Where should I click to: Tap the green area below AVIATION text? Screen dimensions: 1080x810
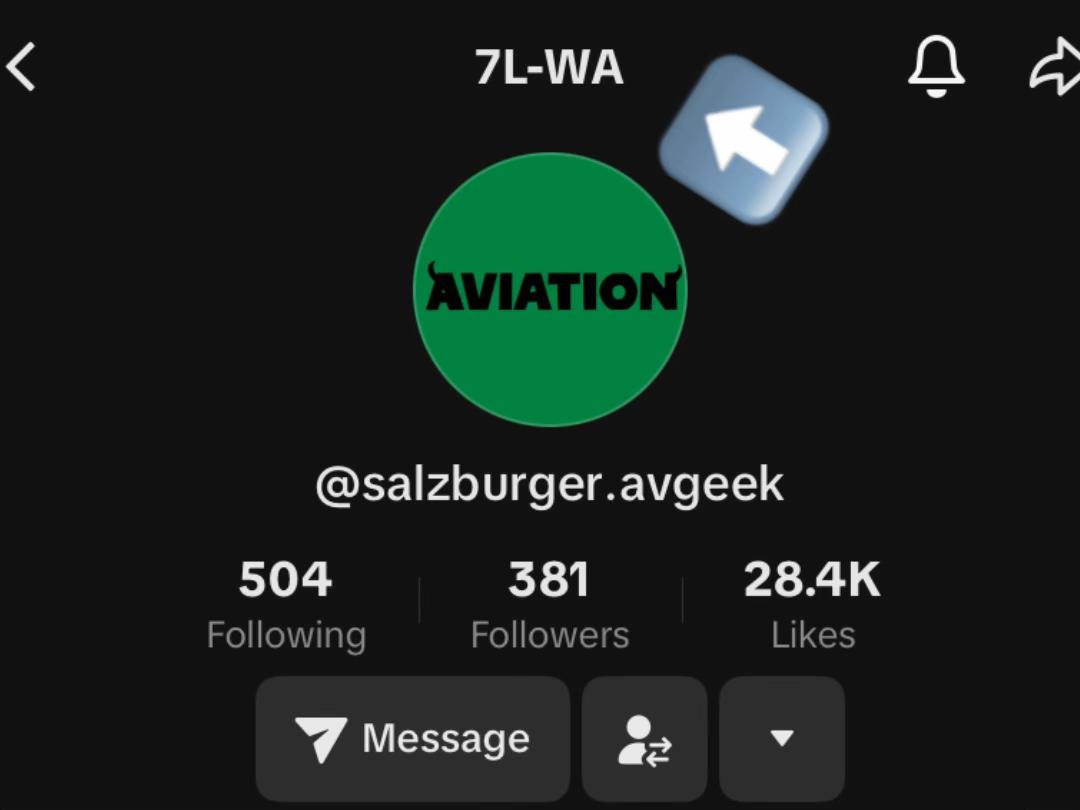pyautogui.click(x=550, y=365)
